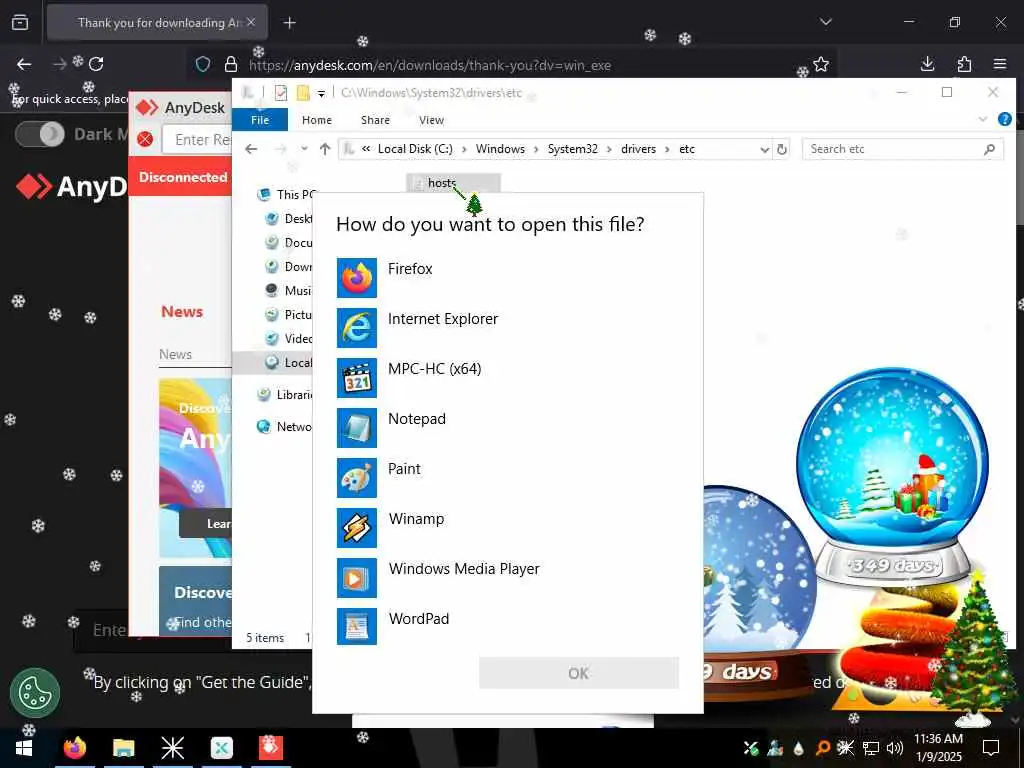Switch to the Share ribbon tab
The width and height of the screenshot is (1024, 768).
(375, 120)
